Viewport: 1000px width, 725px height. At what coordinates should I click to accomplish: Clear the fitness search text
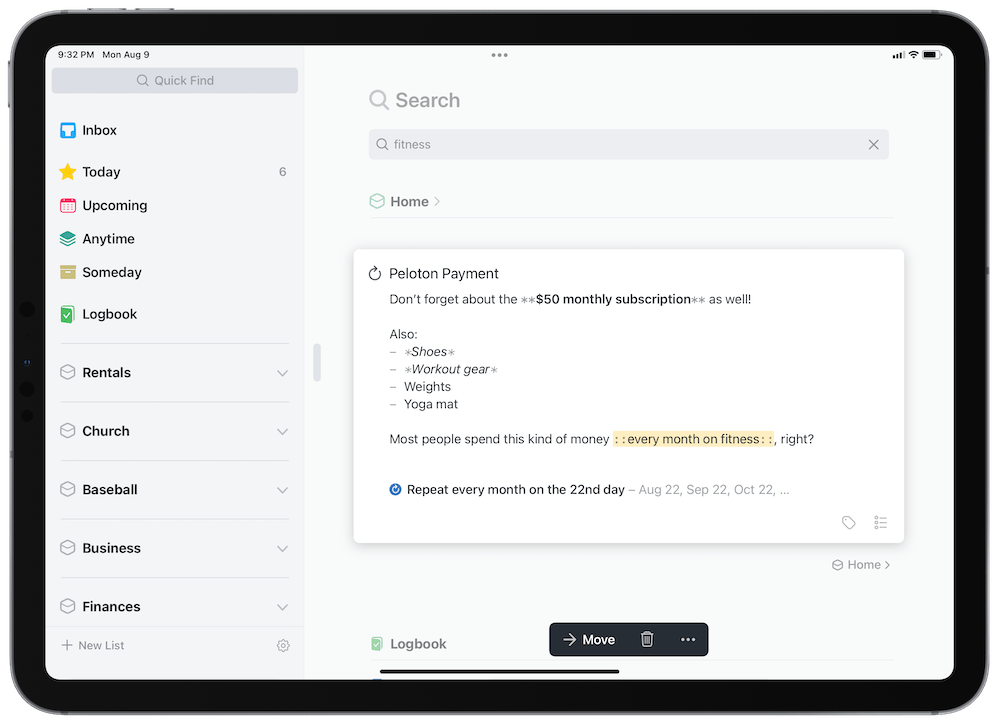point(874,145)
